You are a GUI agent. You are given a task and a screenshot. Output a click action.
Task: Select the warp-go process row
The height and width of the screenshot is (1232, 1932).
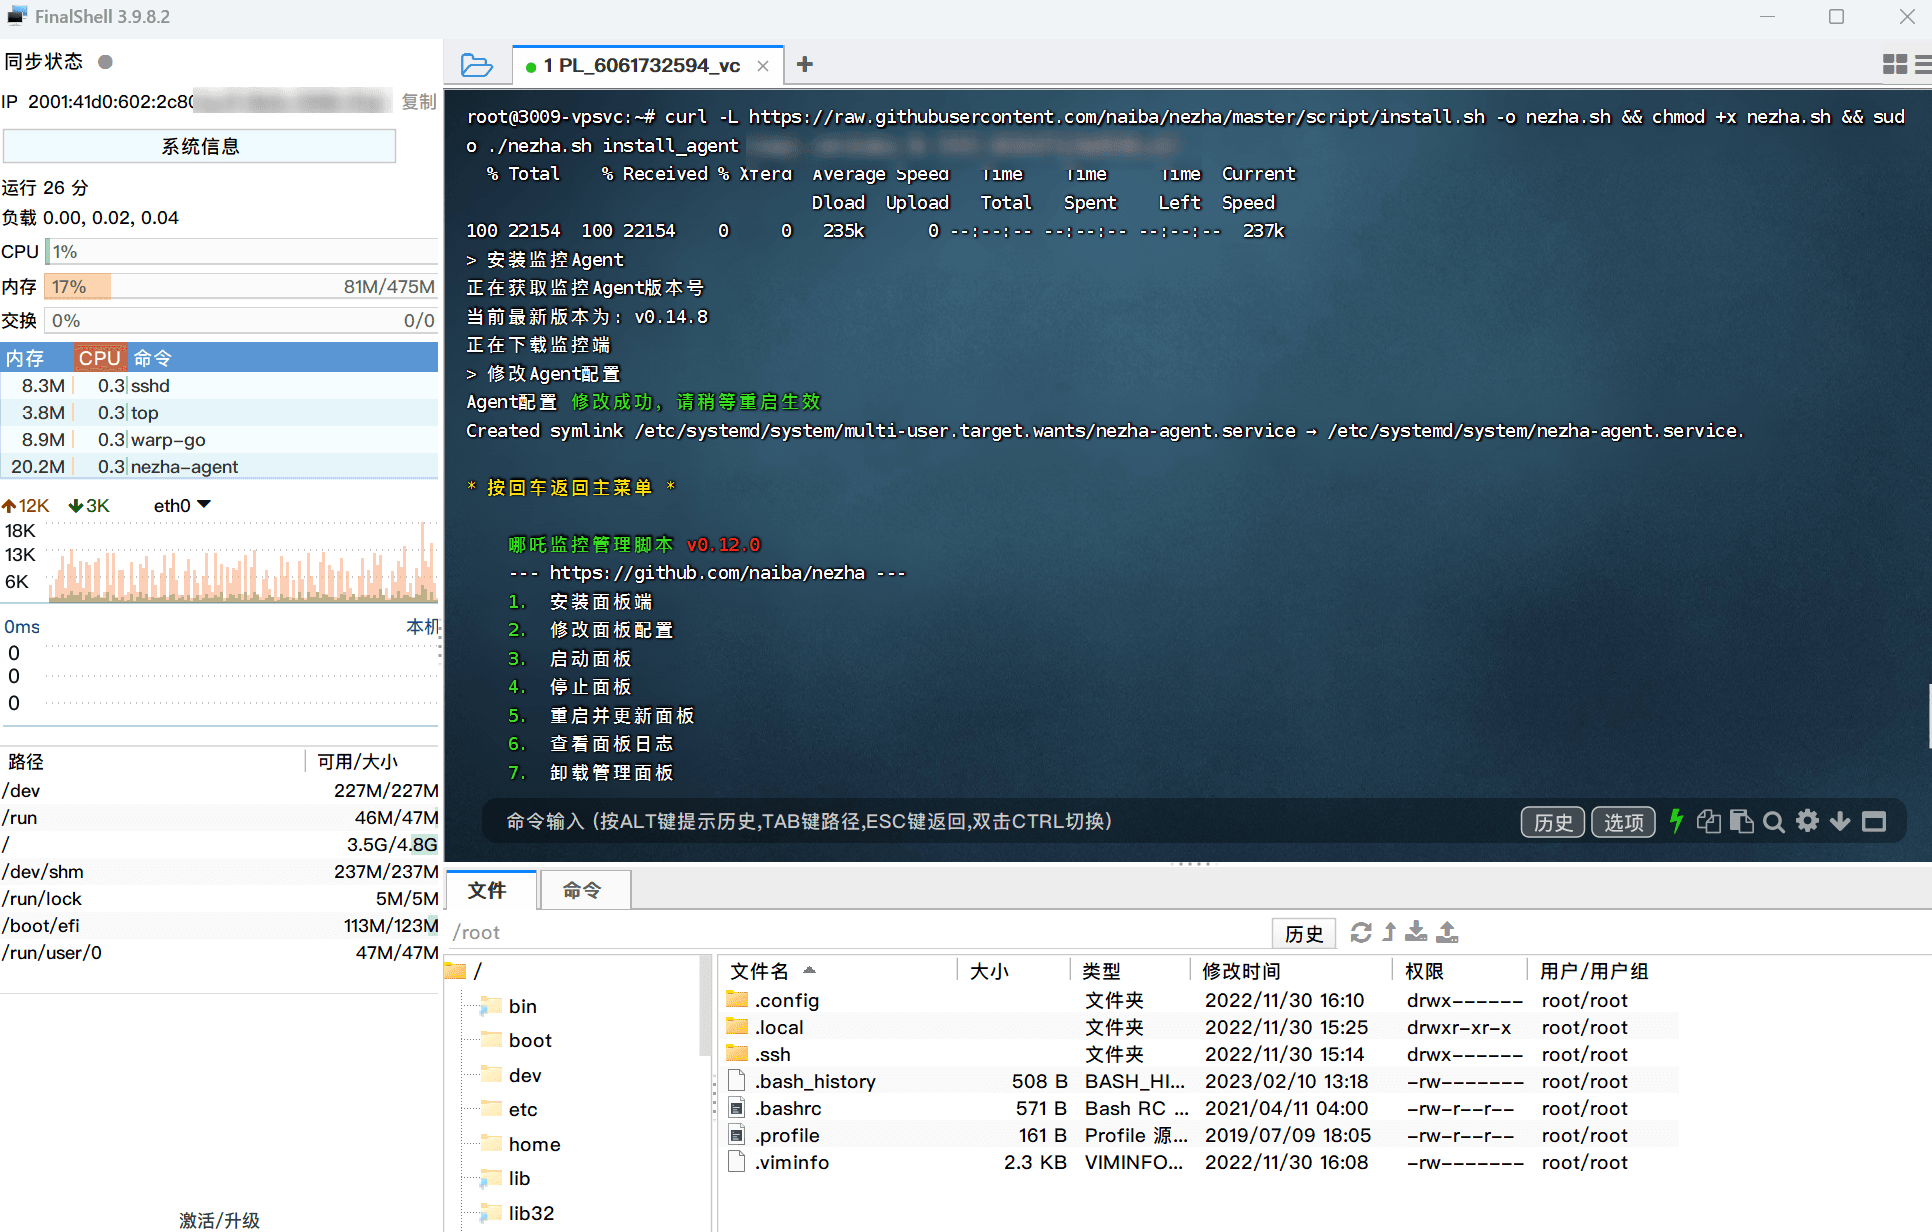point(219,440)
